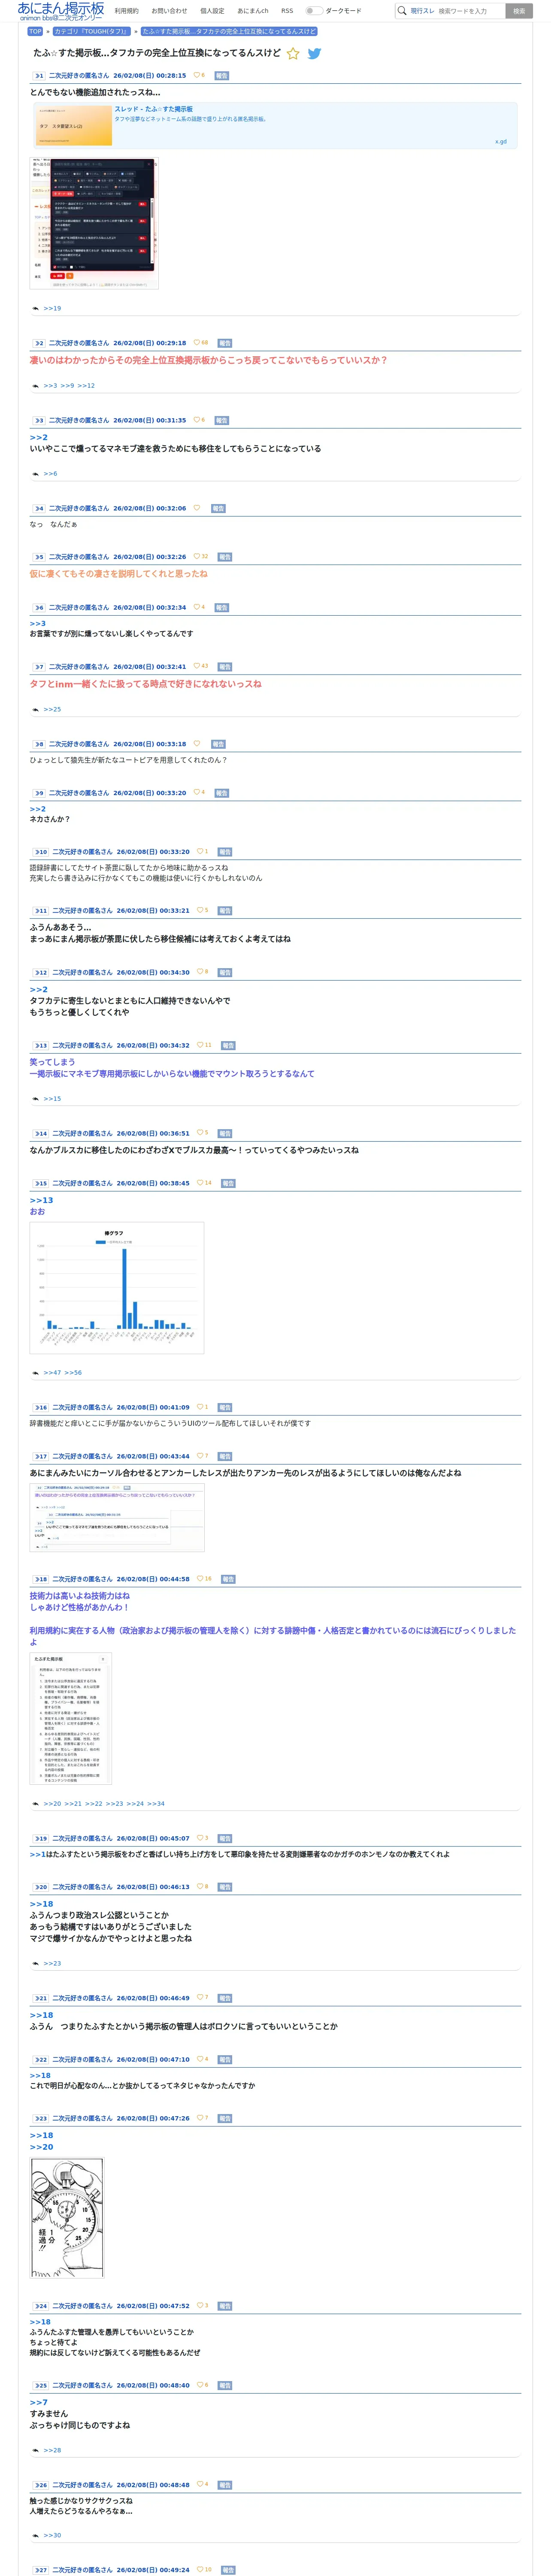
Task: Click the magnifier icon in the search box
Action: tap(402, 11)
